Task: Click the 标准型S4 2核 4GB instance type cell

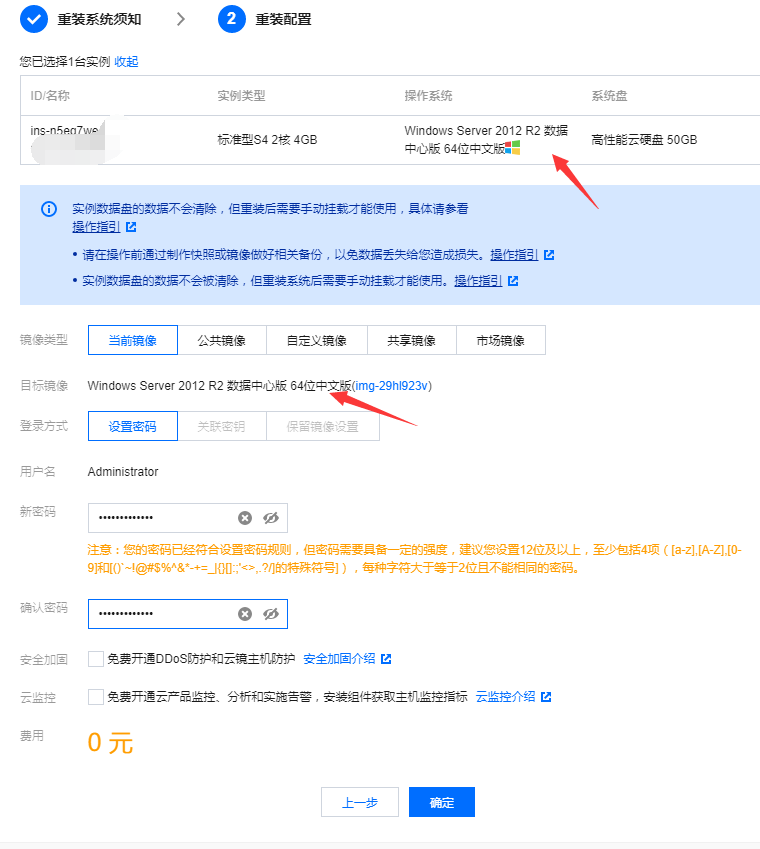Action: (267, 140)
